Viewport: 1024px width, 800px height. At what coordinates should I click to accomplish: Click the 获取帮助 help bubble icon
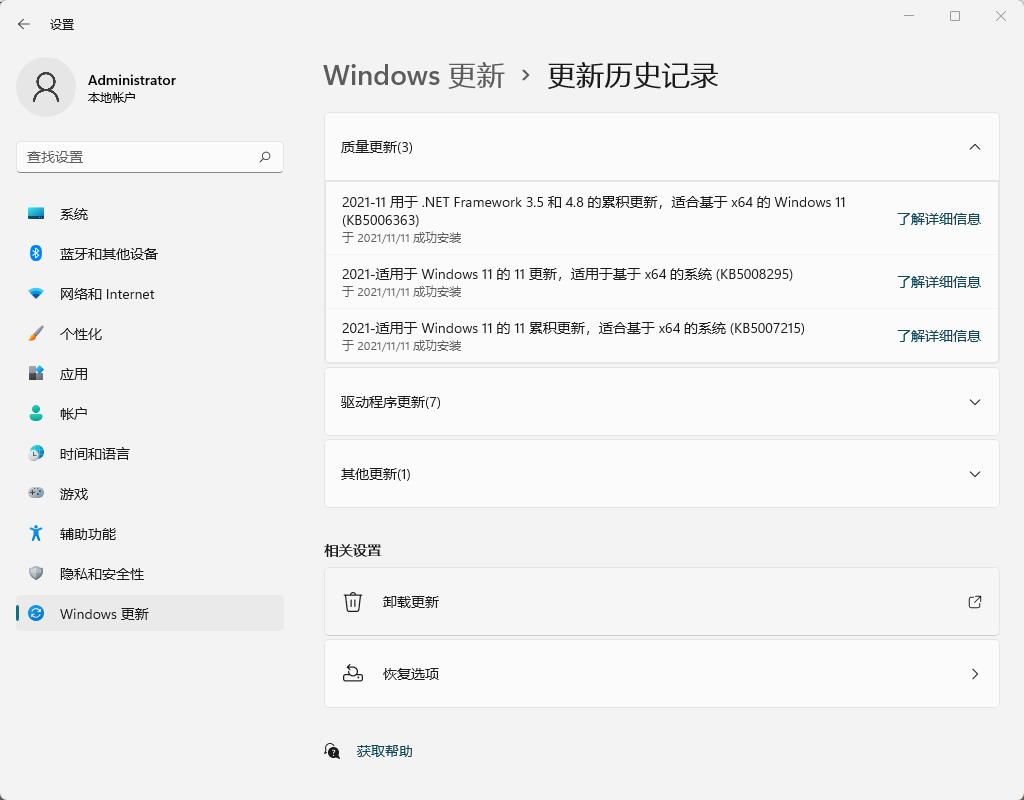pos(332,751)
